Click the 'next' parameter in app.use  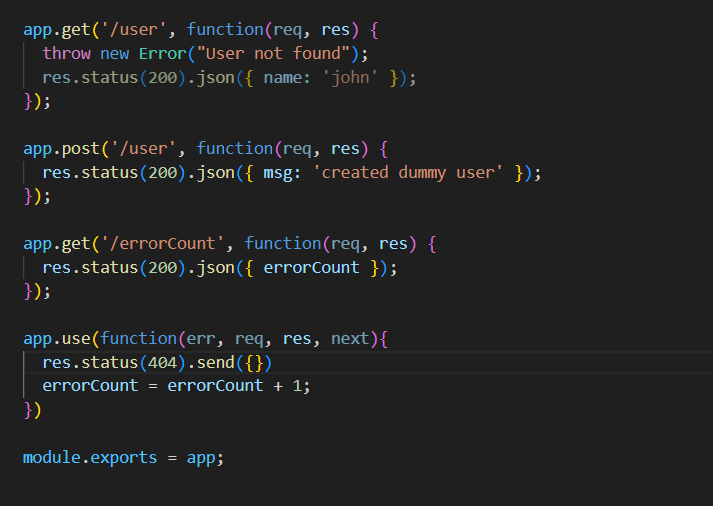point(350,339)
